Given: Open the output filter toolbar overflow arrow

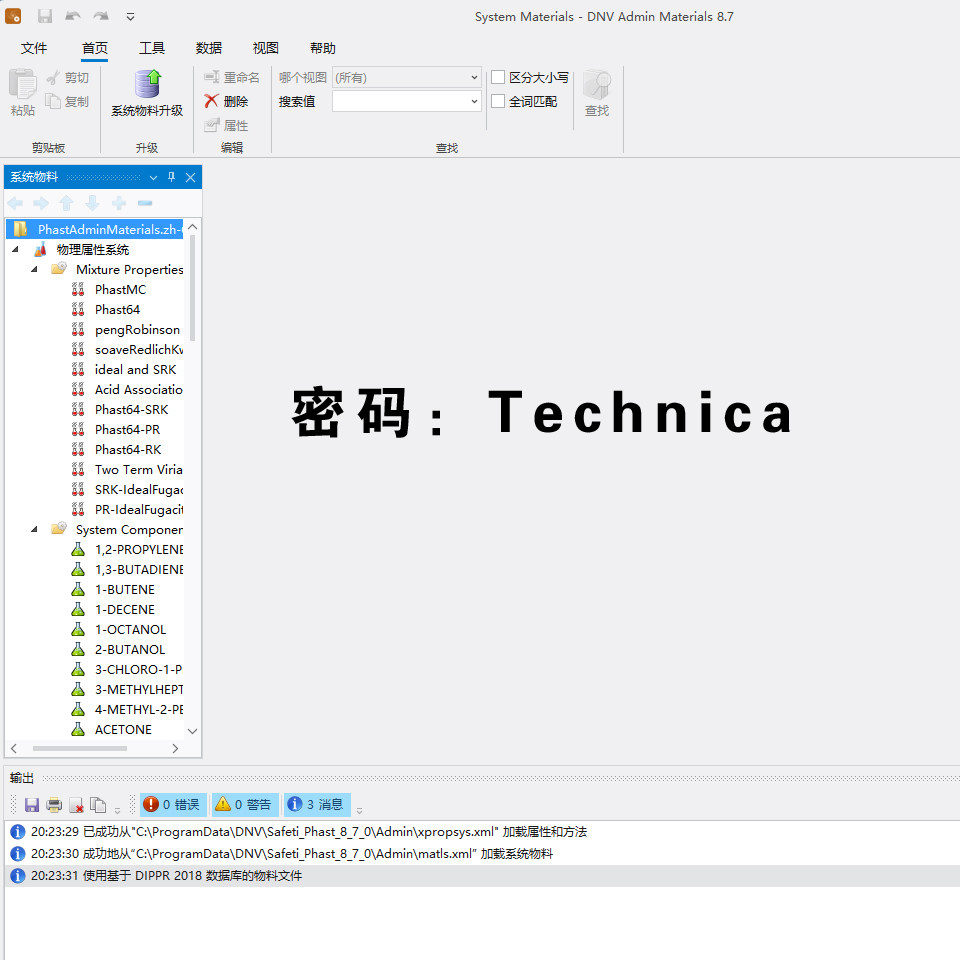Looking at the screenshot, I should click(x=359, y=810).
